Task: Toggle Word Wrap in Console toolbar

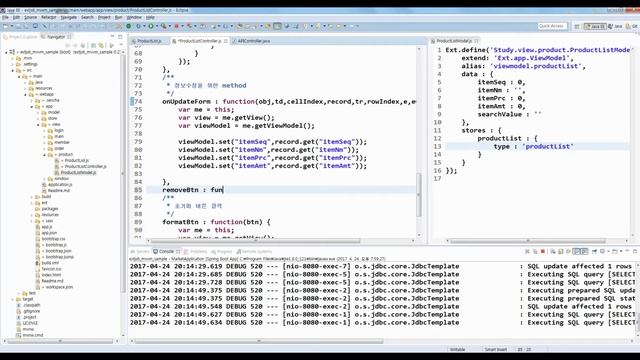Action: tap(568, 251)
